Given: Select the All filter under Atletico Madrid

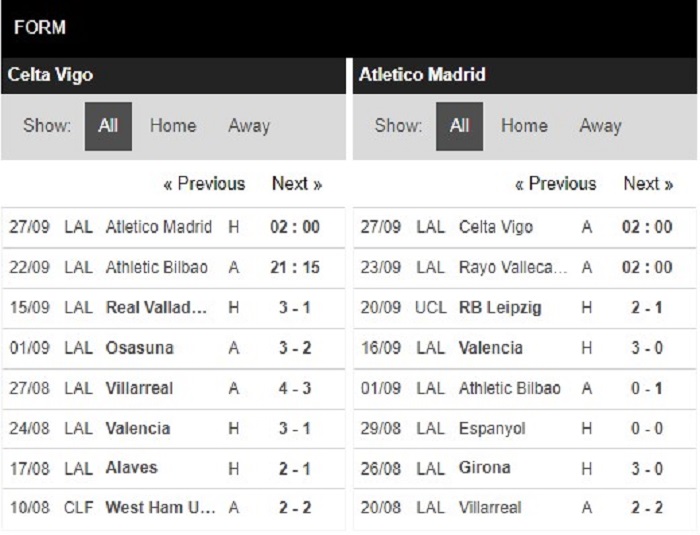Looking at the screenshot, I should 459,126.
